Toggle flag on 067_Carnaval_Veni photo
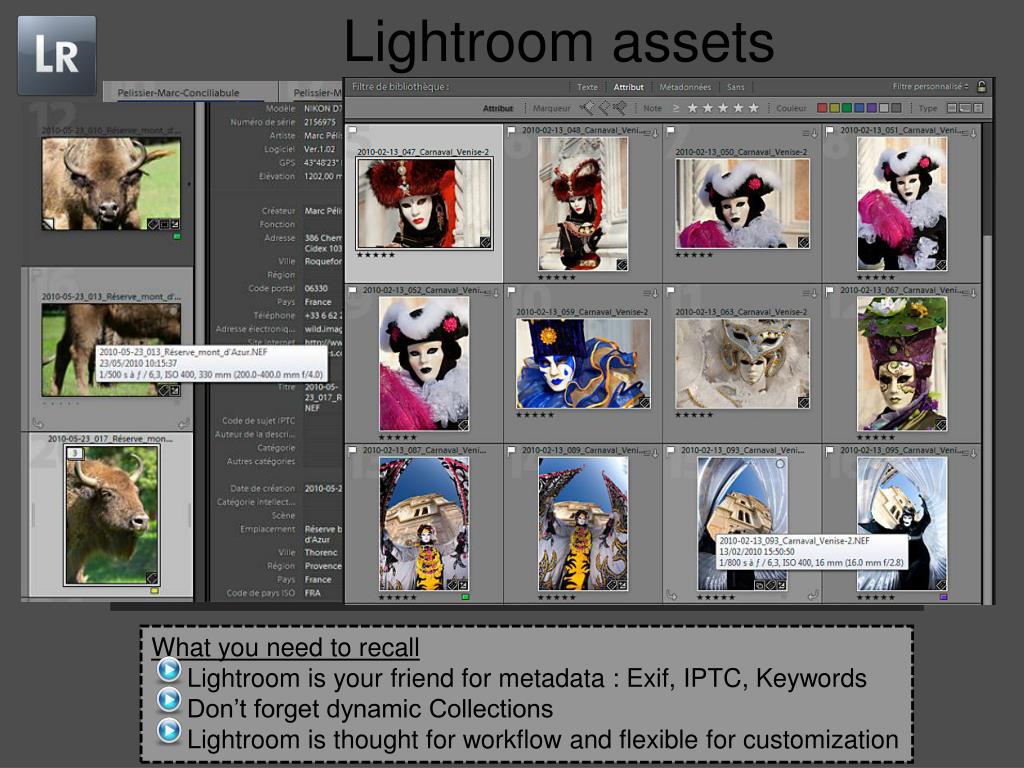 point(829,291)
